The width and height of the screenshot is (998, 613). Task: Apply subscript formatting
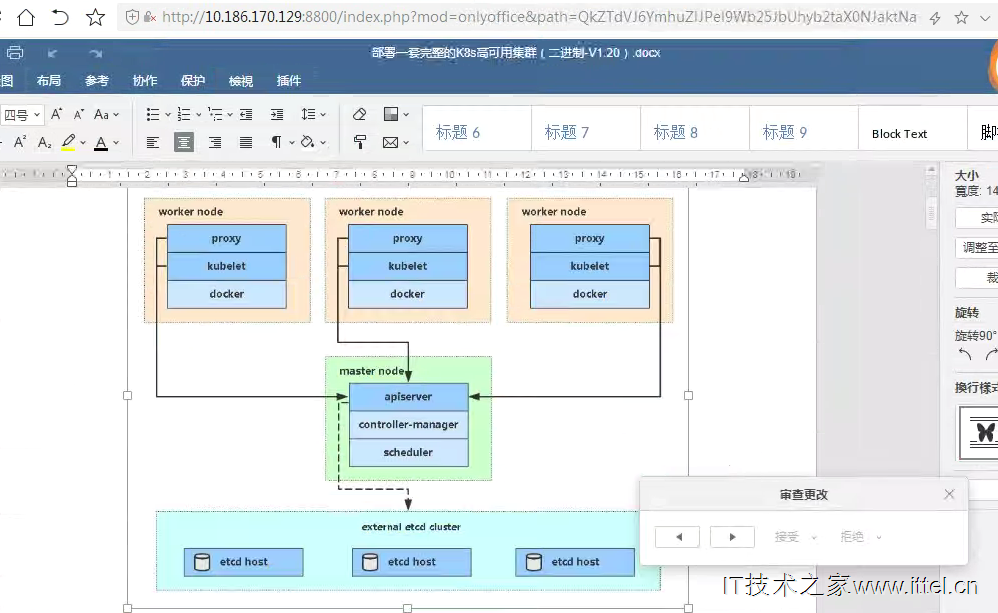tap(44, 143)
